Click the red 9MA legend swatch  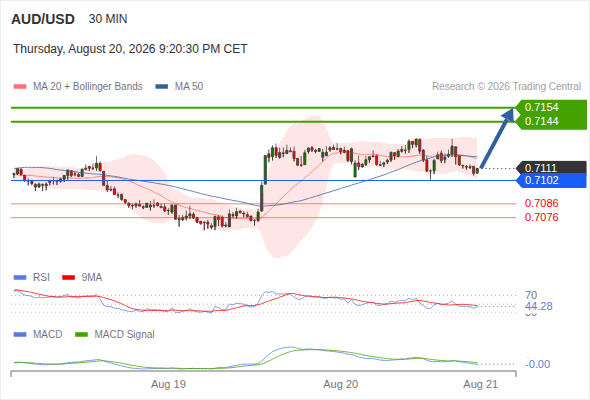pos(68,278)
